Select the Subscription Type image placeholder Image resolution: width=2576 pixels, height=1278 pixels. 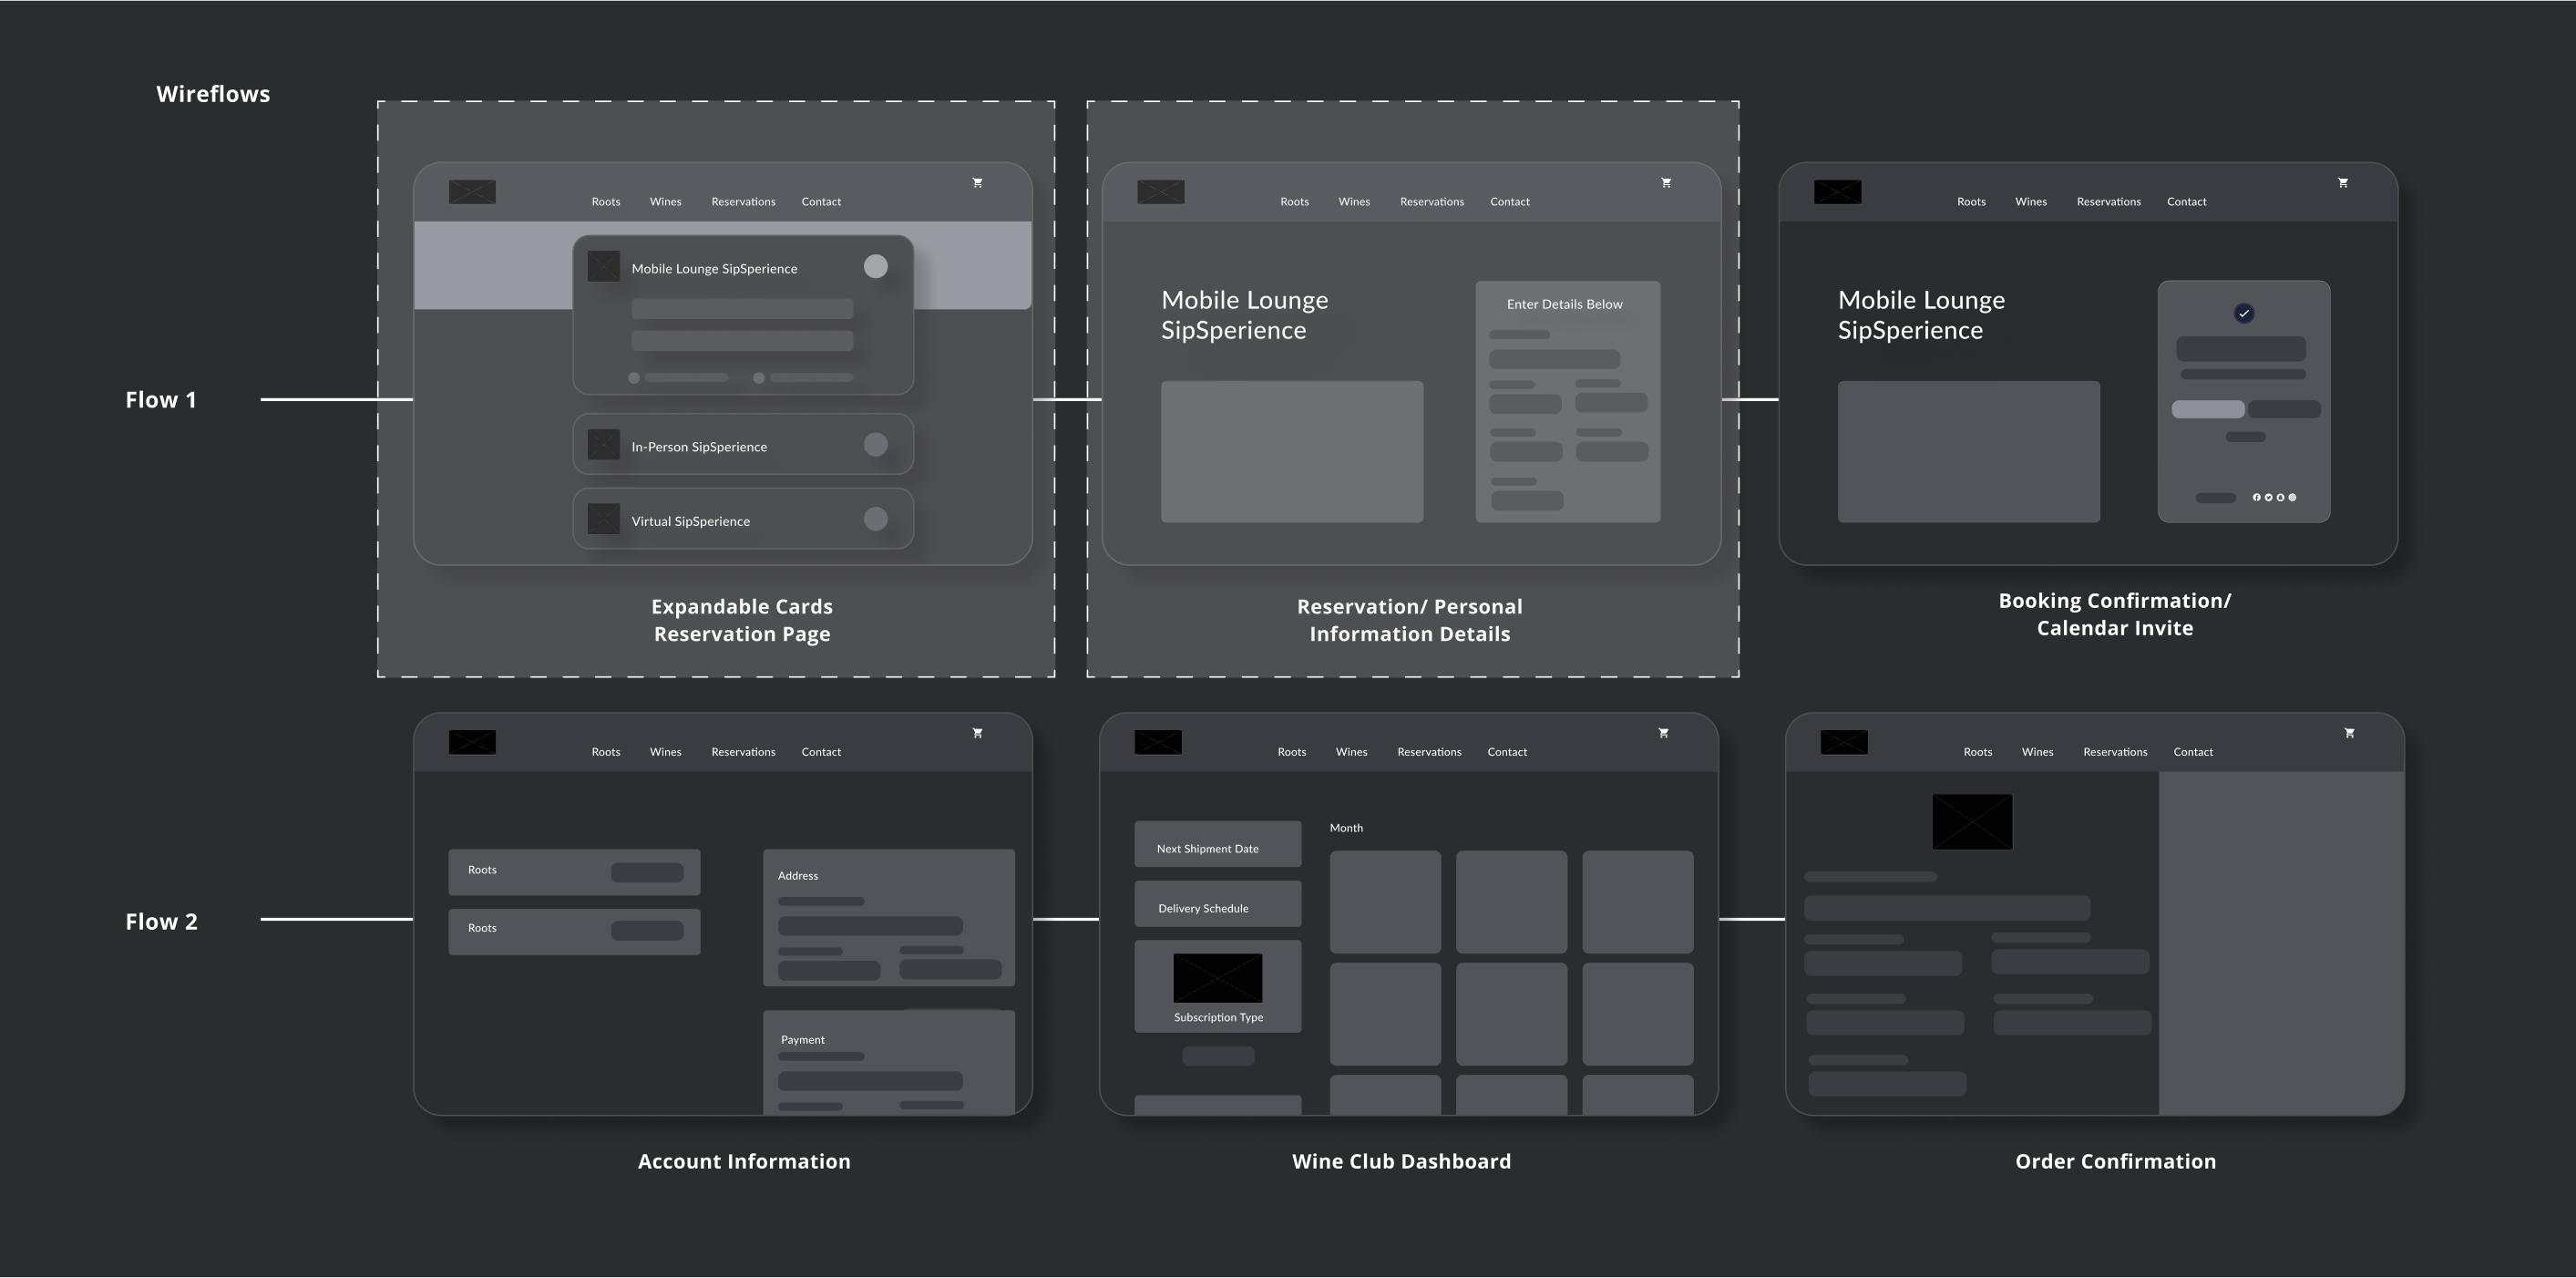click(1217, 978)
